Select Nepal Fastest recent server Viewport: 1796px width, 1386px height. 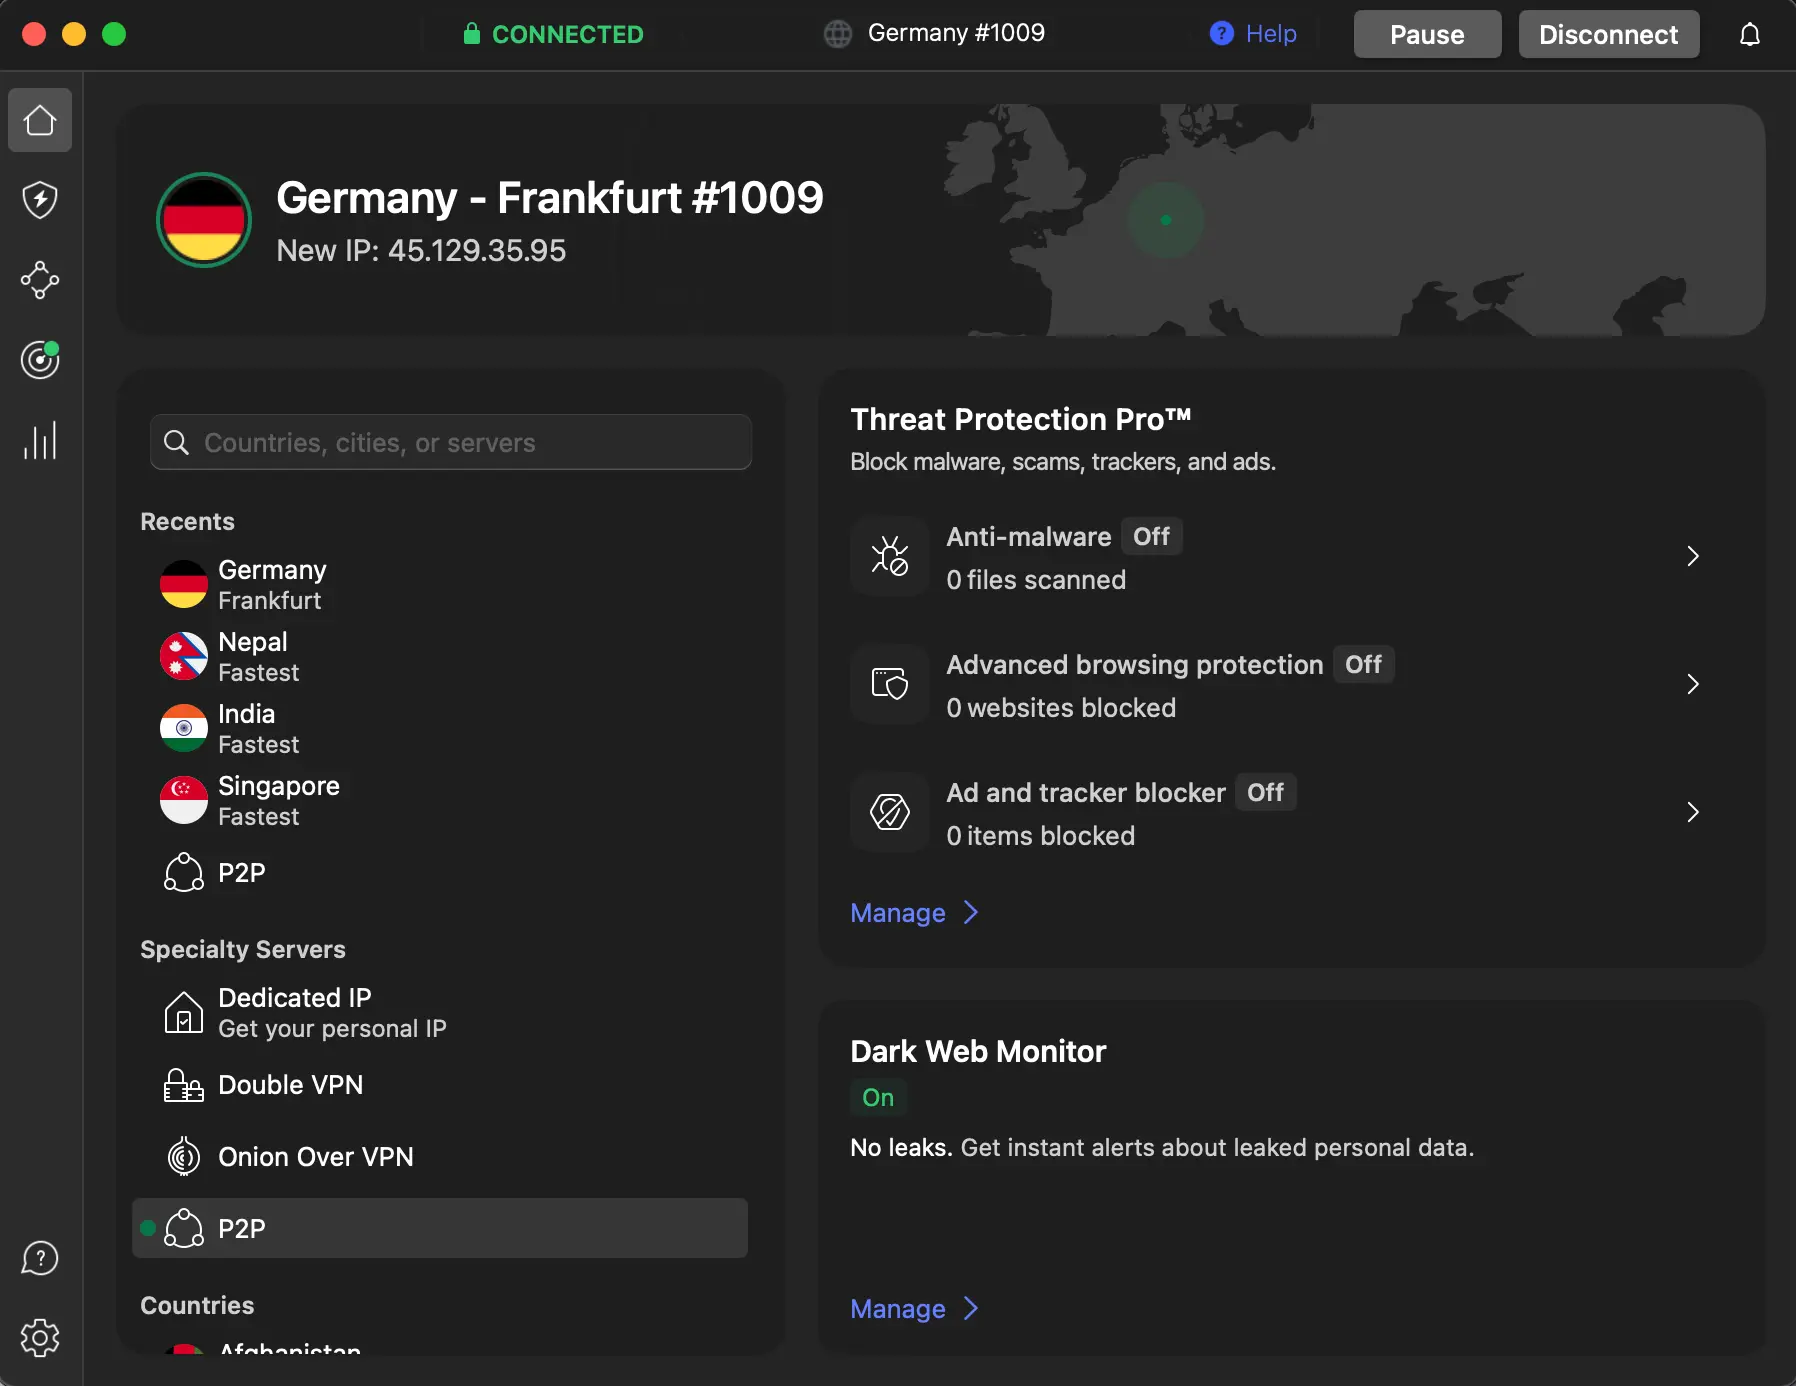point(440,656)
